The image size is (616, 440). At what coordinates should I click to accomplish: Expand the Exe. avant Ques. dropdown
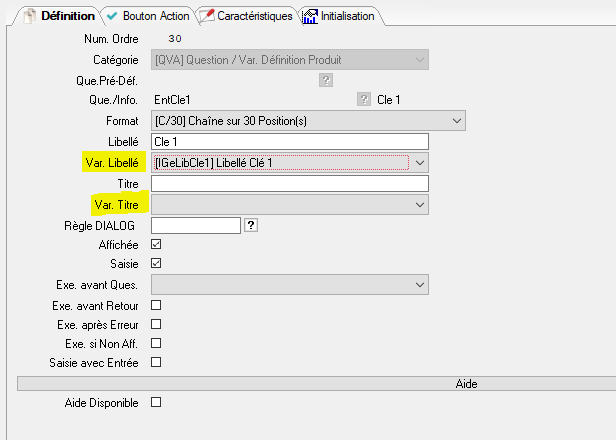coord(420,286)
